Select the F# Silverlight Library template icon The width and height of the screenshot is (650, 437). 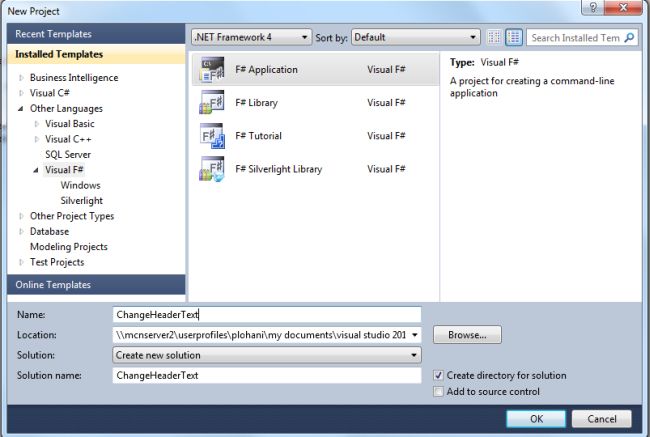[x=212, y=169]
